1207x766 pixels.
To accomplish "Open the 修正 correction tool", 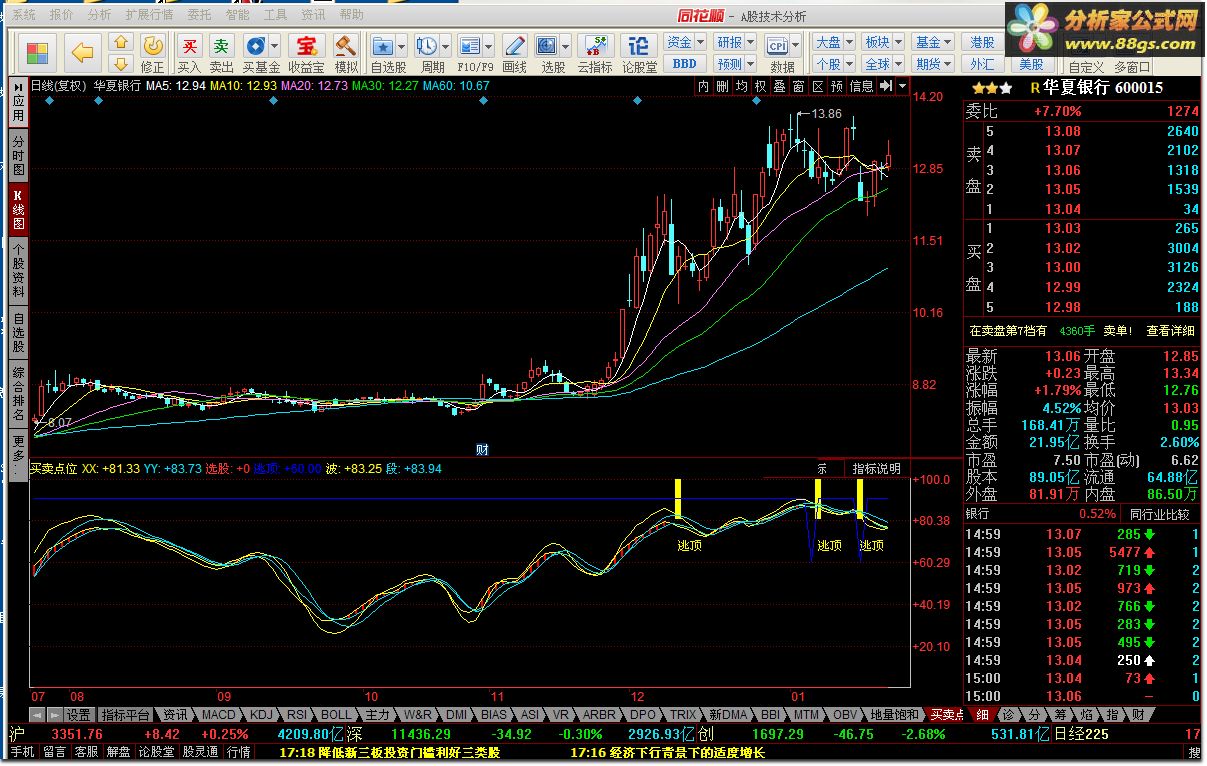I will pos(152,53).
